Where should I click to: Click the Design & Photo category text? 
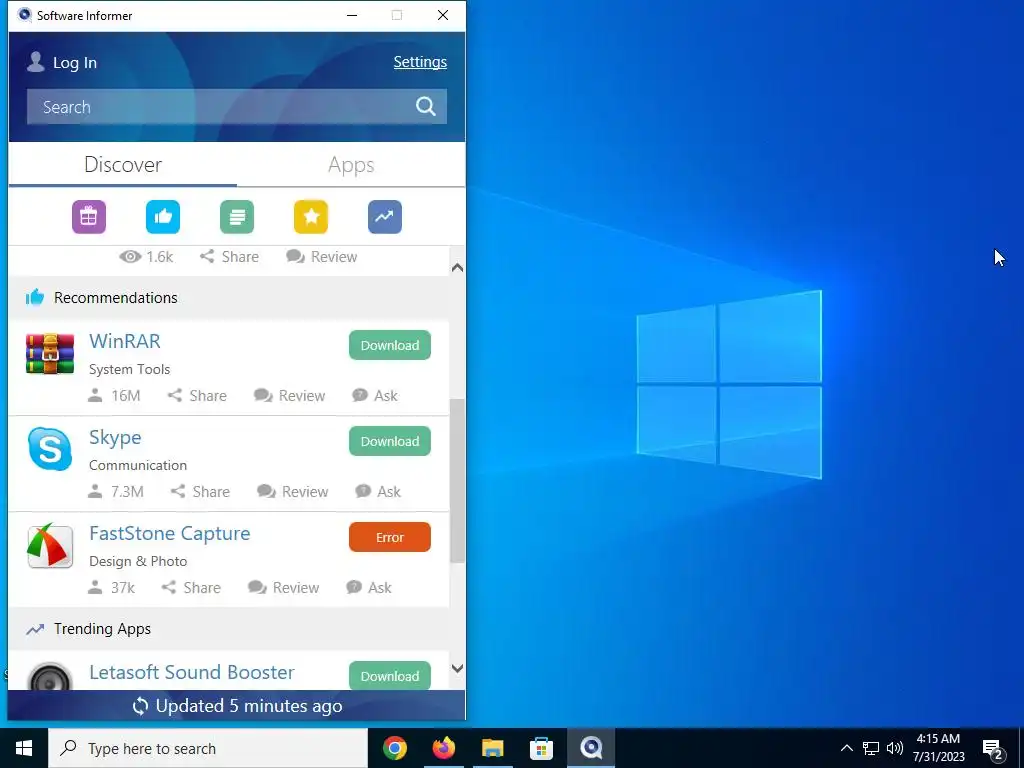[x=138, y=562]
